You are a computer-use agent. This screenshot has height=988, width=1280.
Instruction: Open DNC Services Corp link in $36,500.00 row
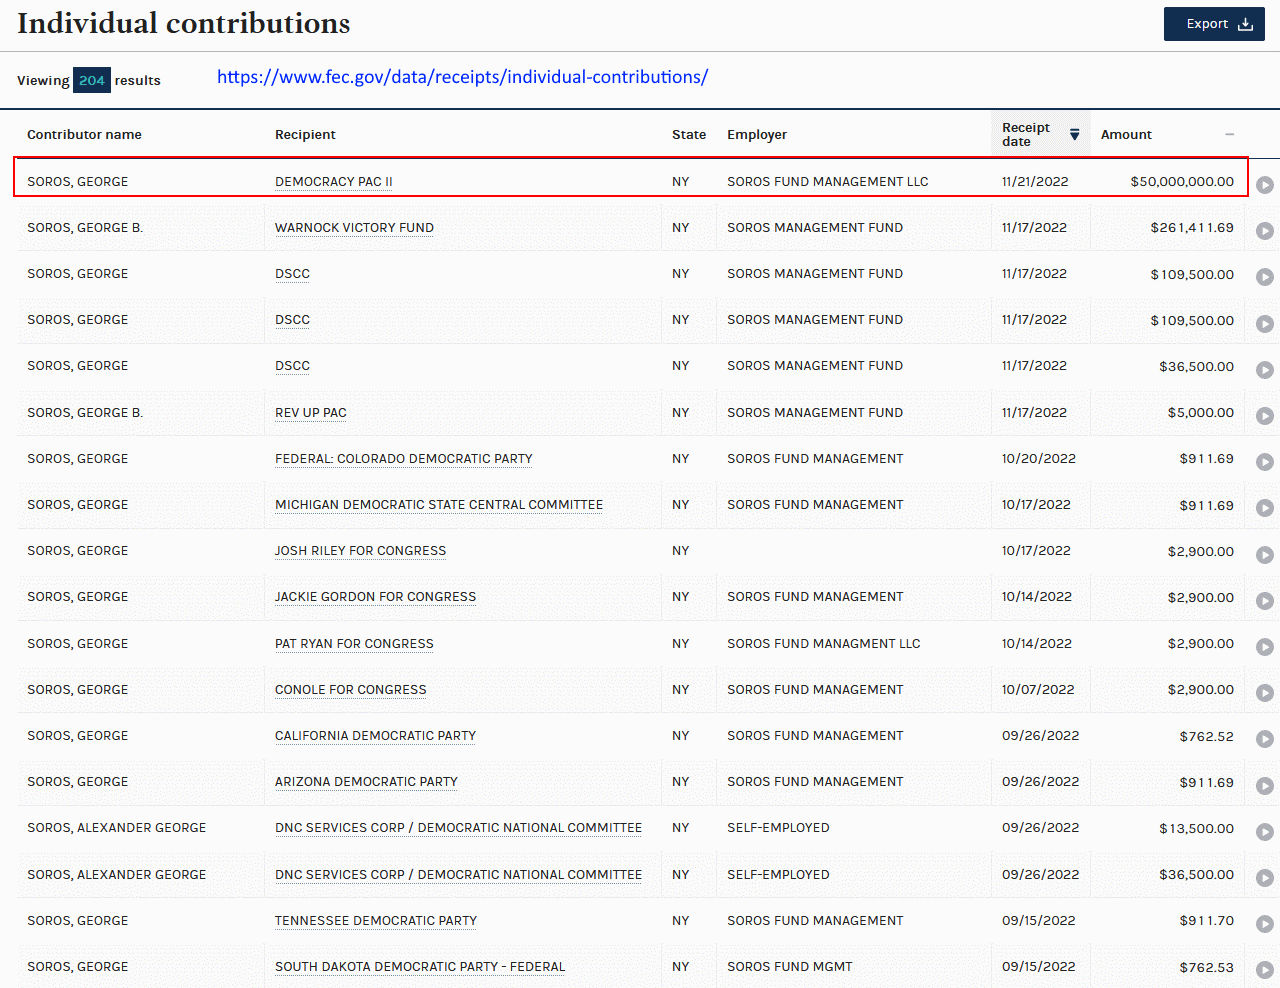click(x=458, y=875)
